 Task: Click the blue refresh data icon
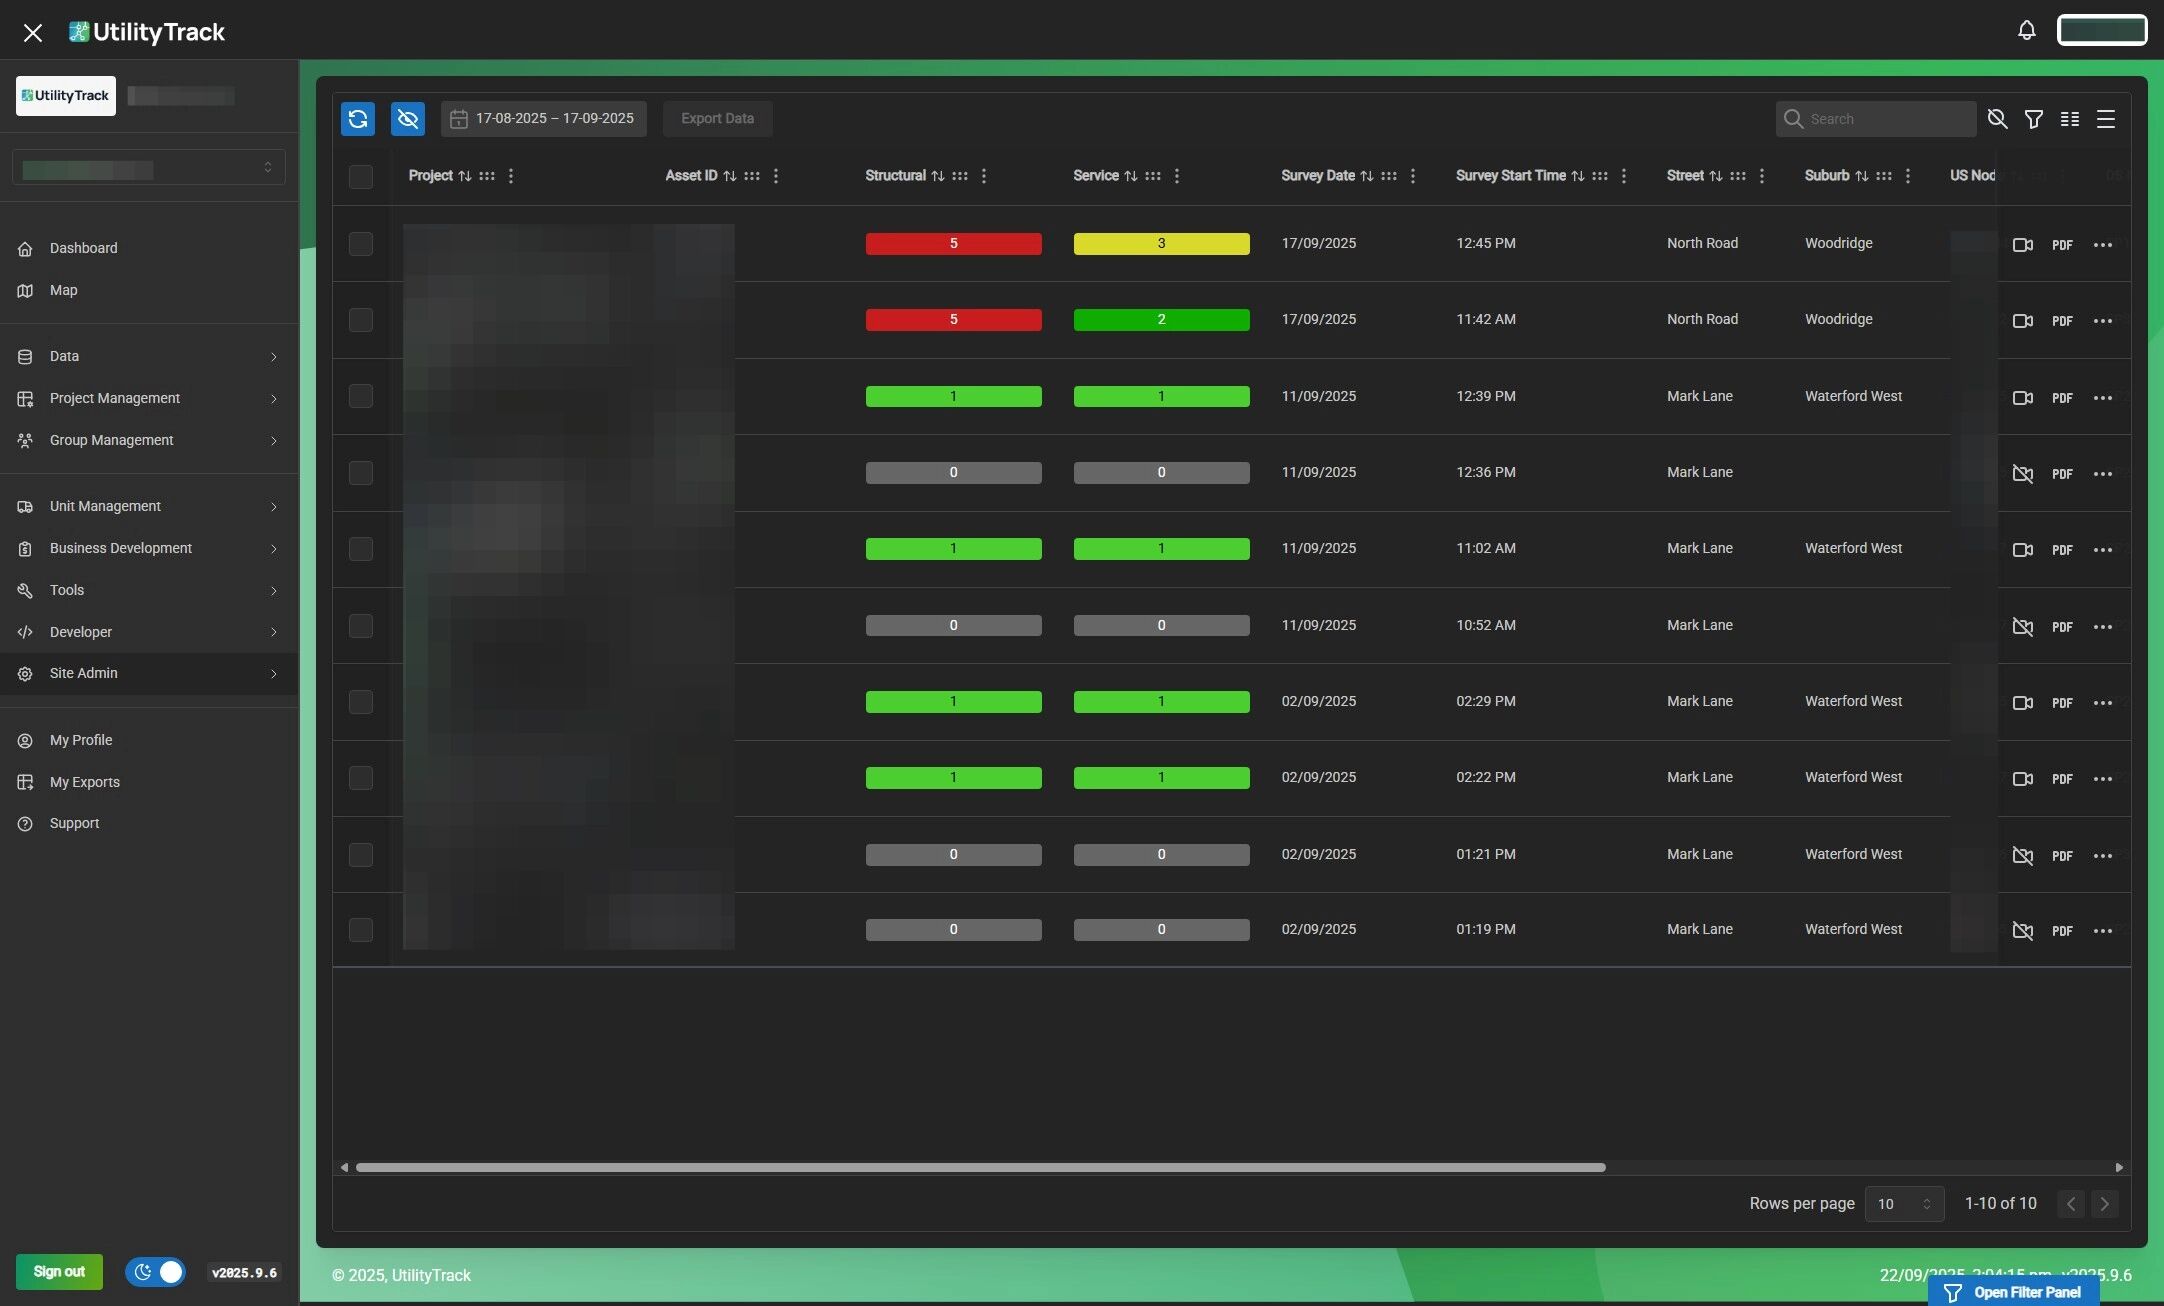click(358, 119)
